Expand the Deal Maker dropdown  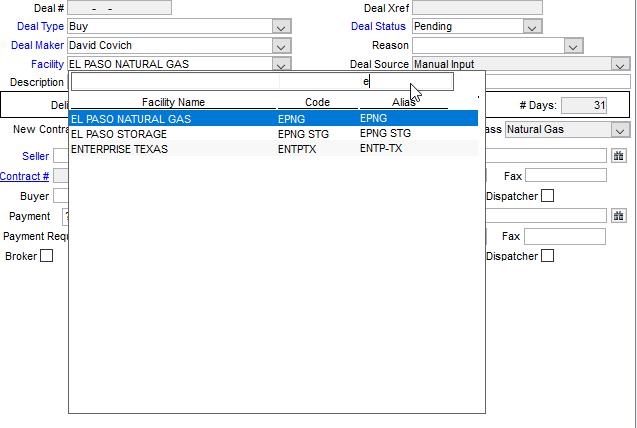click(x=281, y=46)
